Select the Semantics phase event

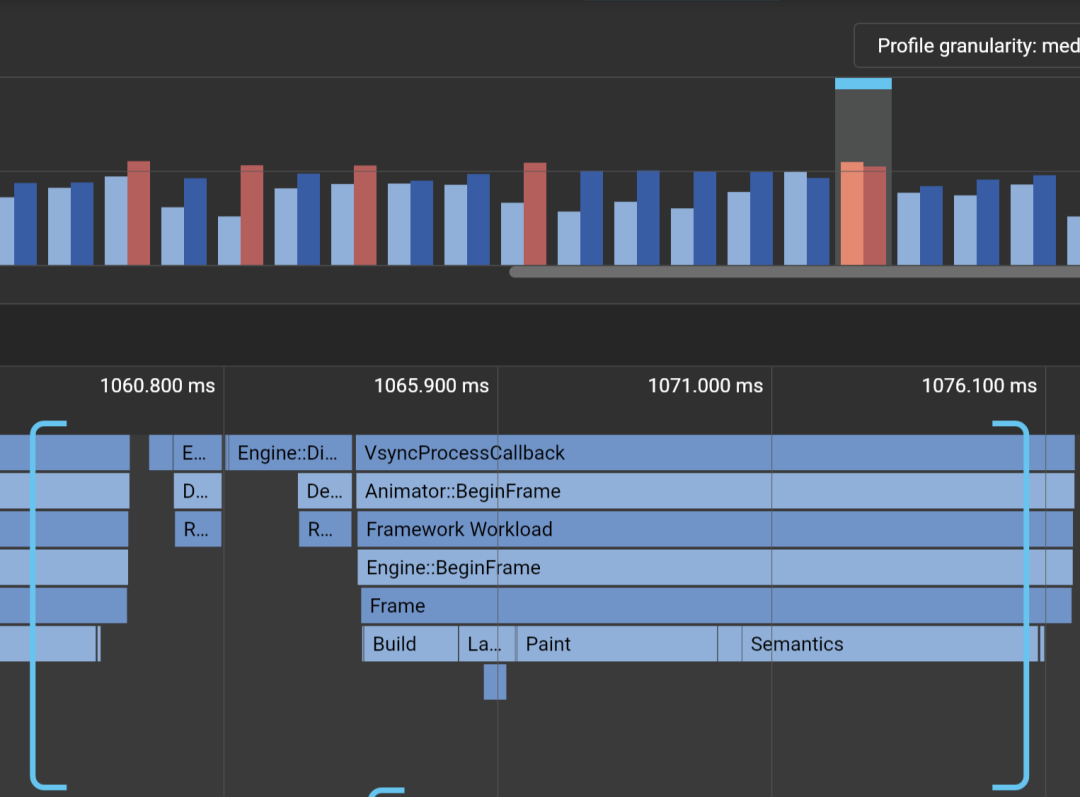(888, 644)
